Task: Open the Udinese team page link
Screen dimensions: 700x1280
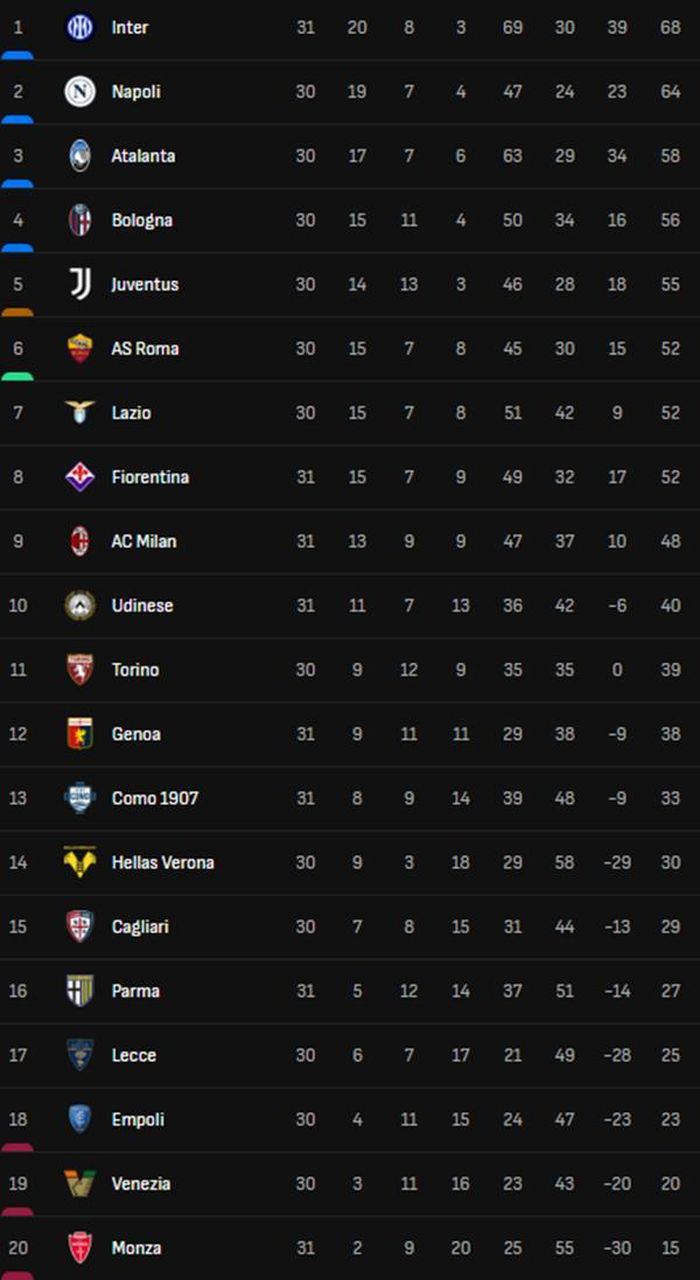Action: pyautogui.click(x=142, y=605)
